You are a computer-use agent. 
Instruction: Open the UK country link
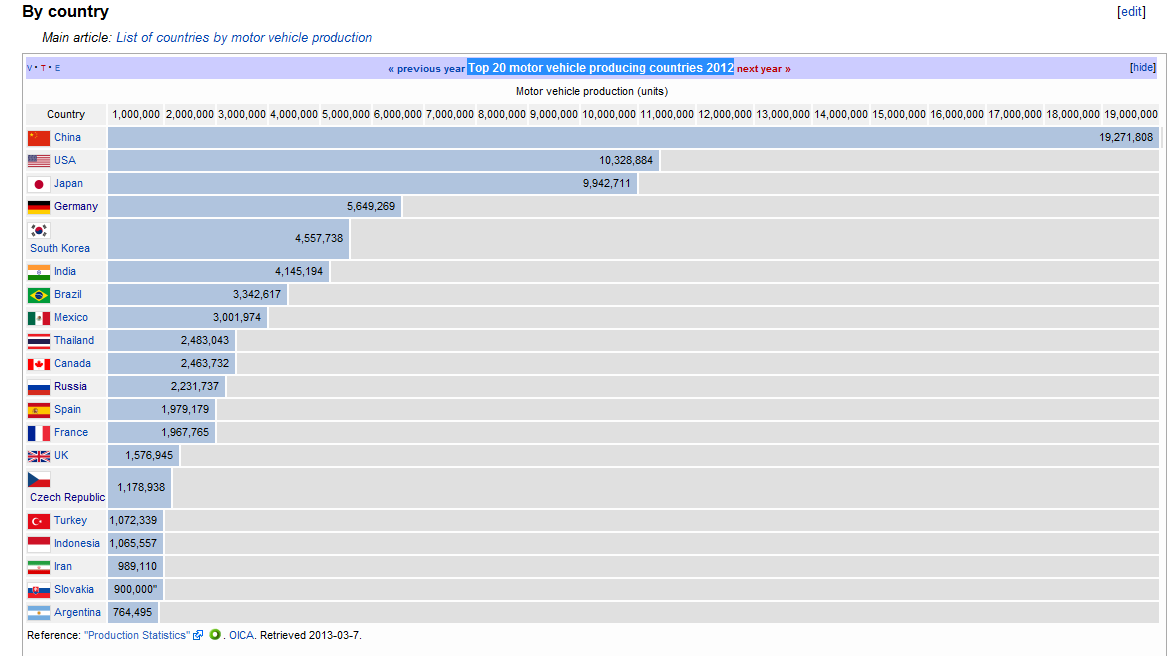[61, 455]
